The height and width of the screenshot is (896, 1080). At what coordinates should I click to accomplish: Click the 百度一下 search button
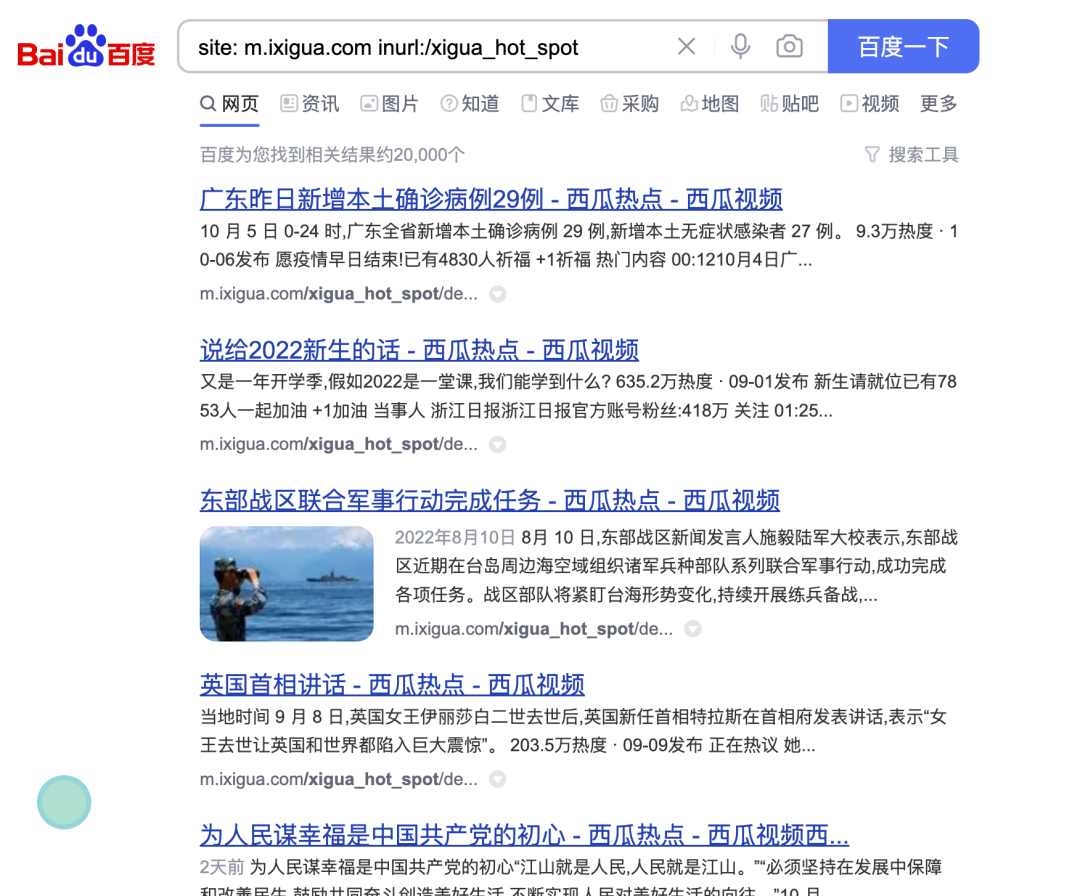[x=903, y=46]
